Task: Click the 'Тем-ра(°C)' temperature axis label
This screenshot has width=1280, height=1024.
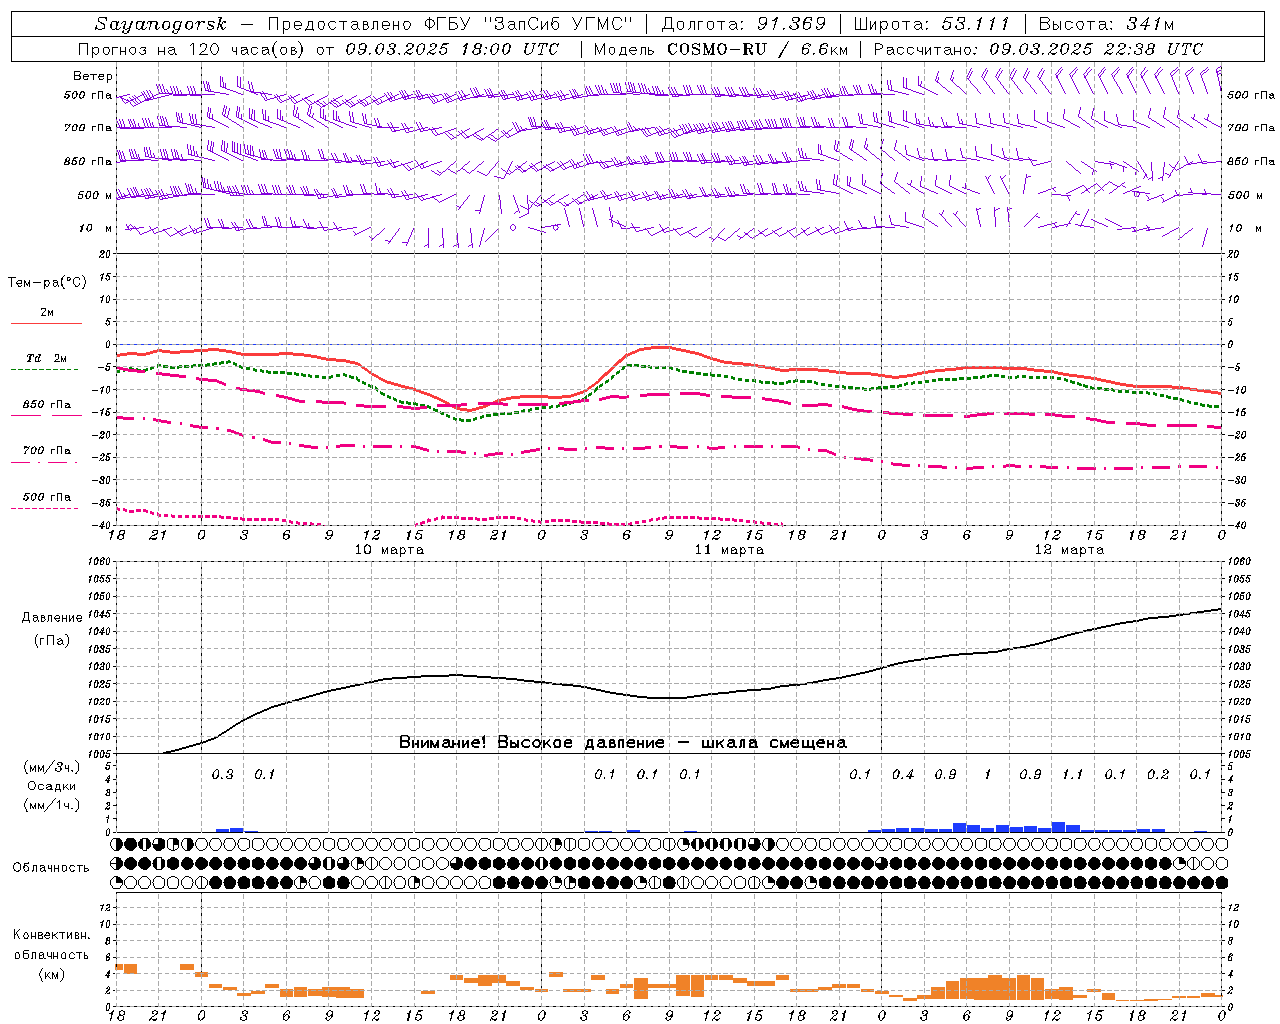Action: (47, 282)
